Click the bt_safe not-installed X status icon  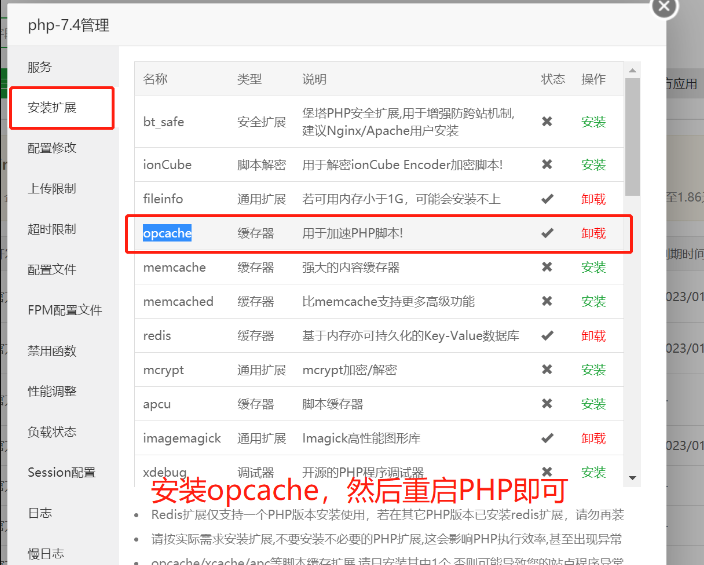(x=547, y=121)
